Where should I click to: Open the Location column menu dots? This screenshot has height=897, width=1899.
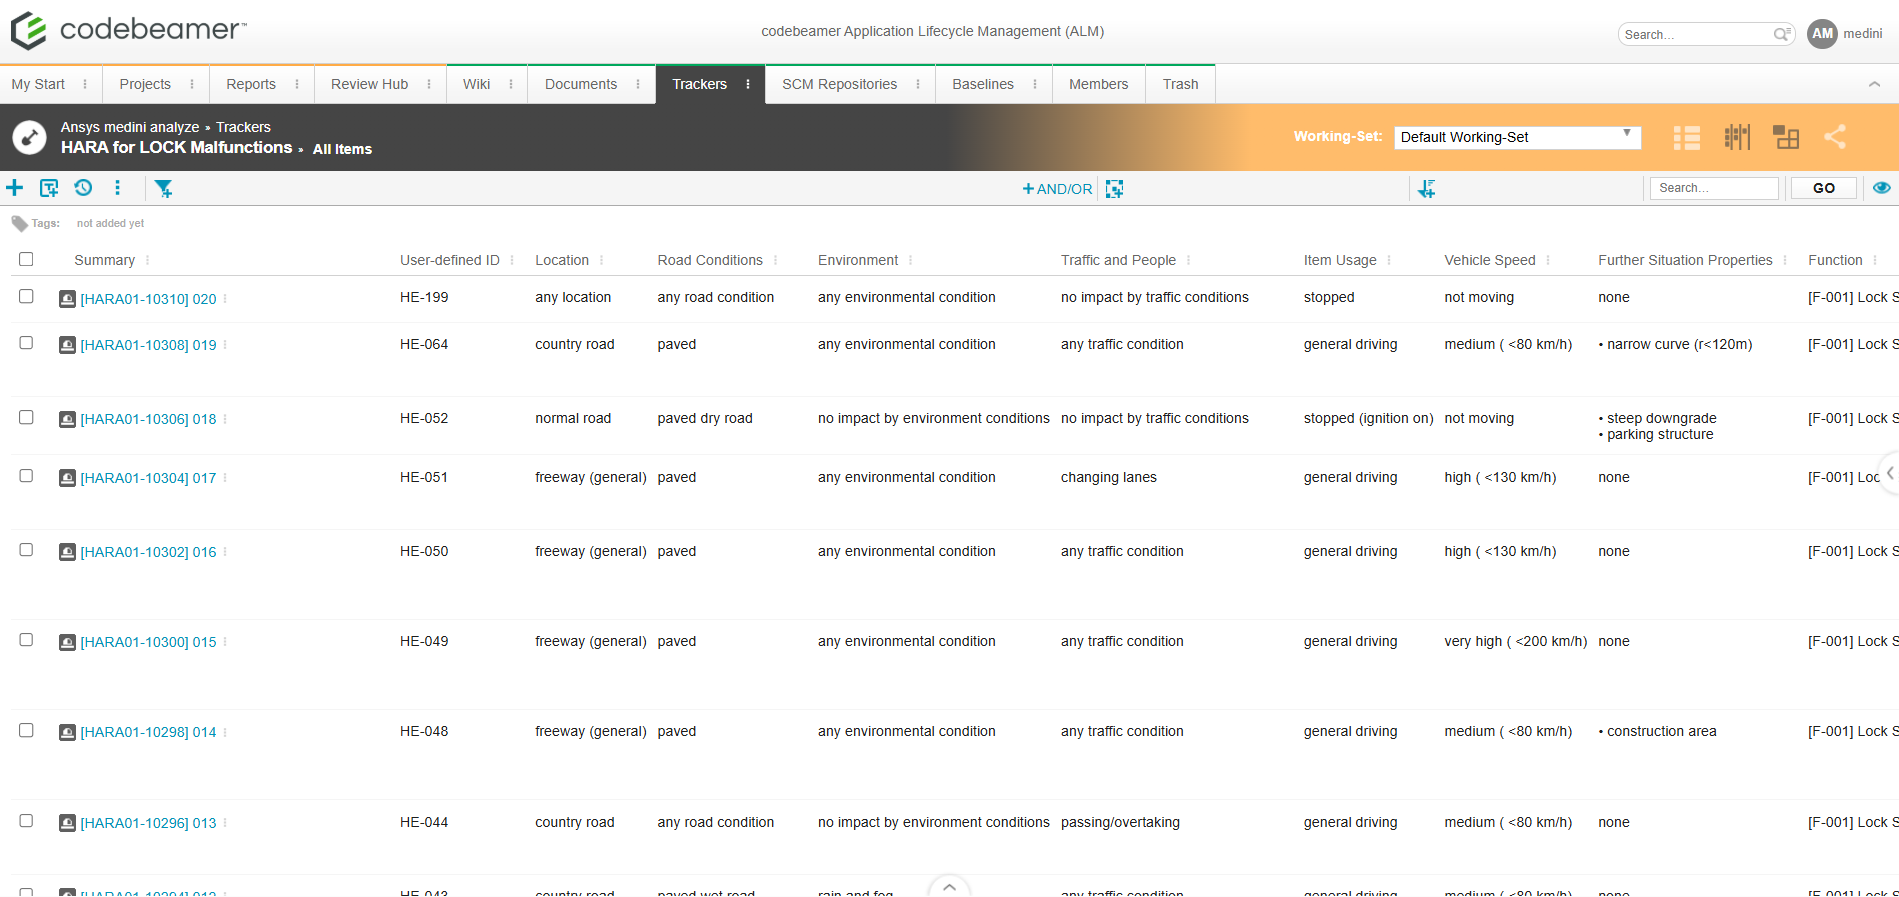coord(601,260)
